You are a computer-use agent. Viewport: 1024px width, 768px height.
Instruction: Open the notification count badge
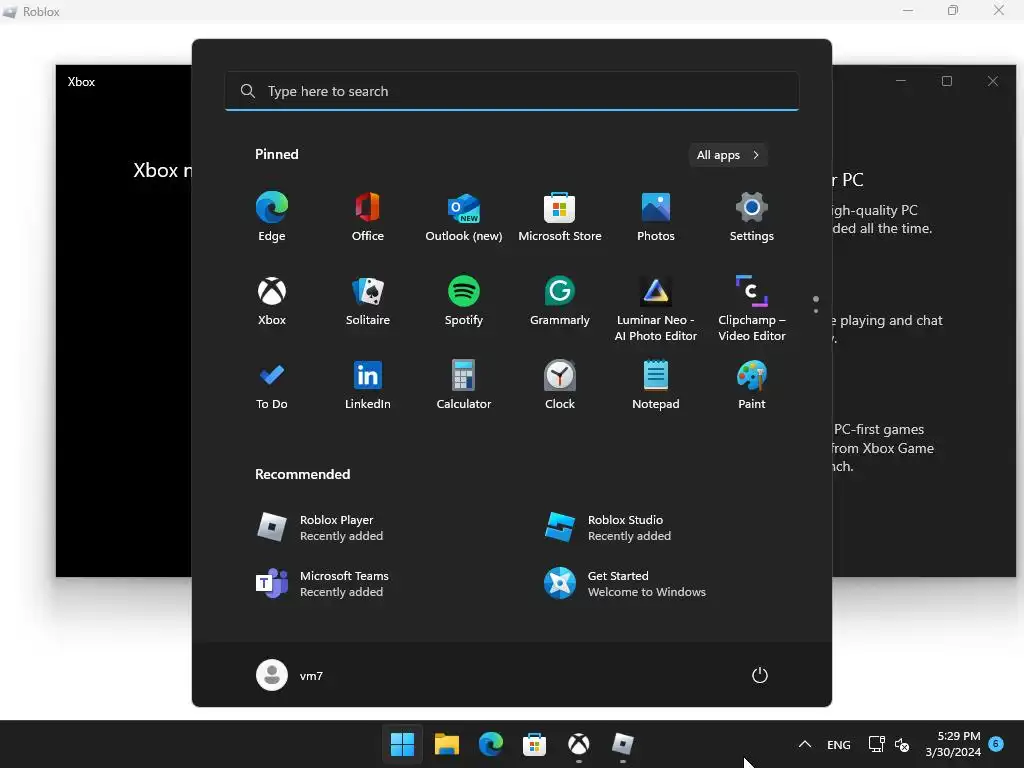pyautogui.click(x=996, y=743)
